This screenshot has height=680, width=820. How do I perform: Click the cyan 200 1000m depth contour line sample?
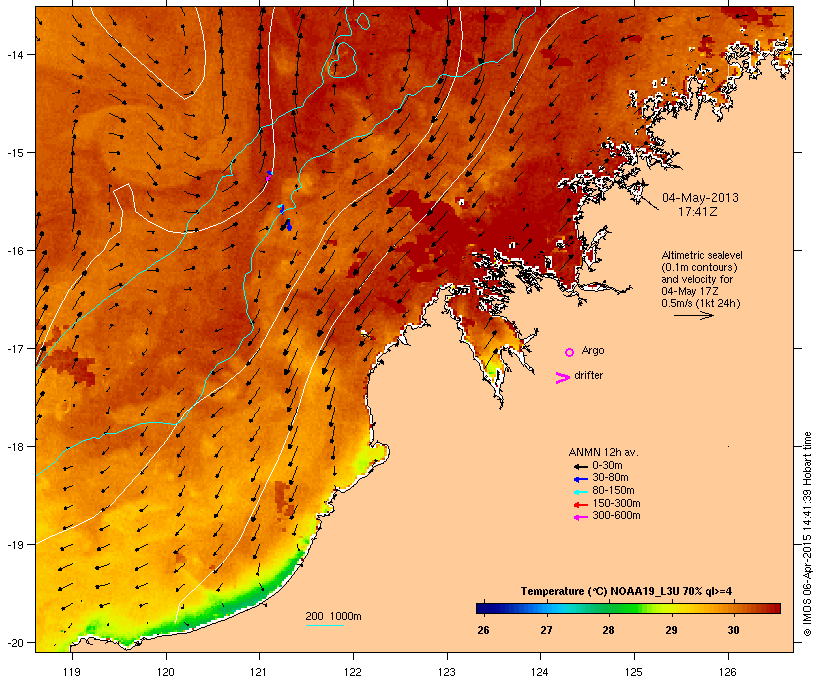324,625
